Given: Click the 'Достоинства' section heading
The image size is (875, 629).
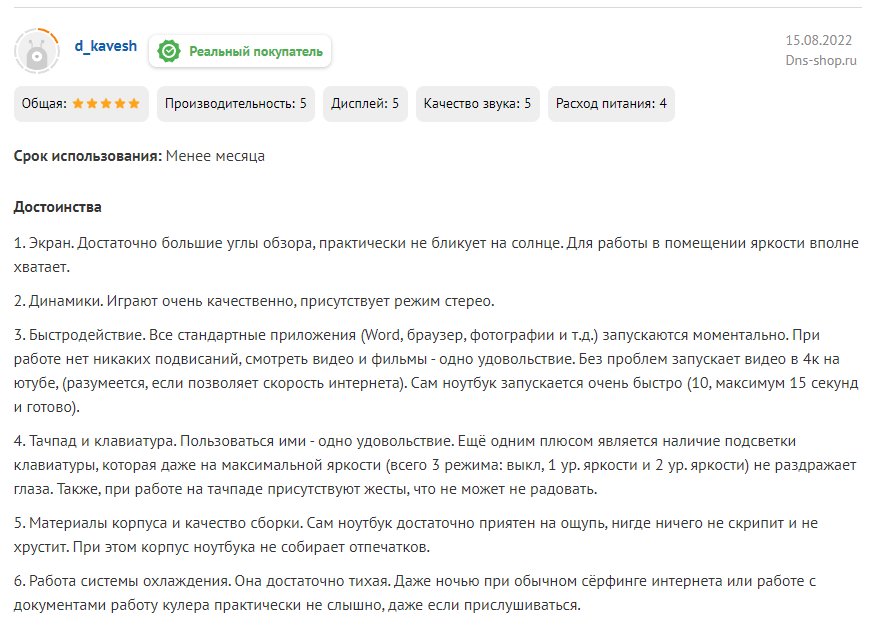Looking at the screenshot, I should [x=57, y=207].
